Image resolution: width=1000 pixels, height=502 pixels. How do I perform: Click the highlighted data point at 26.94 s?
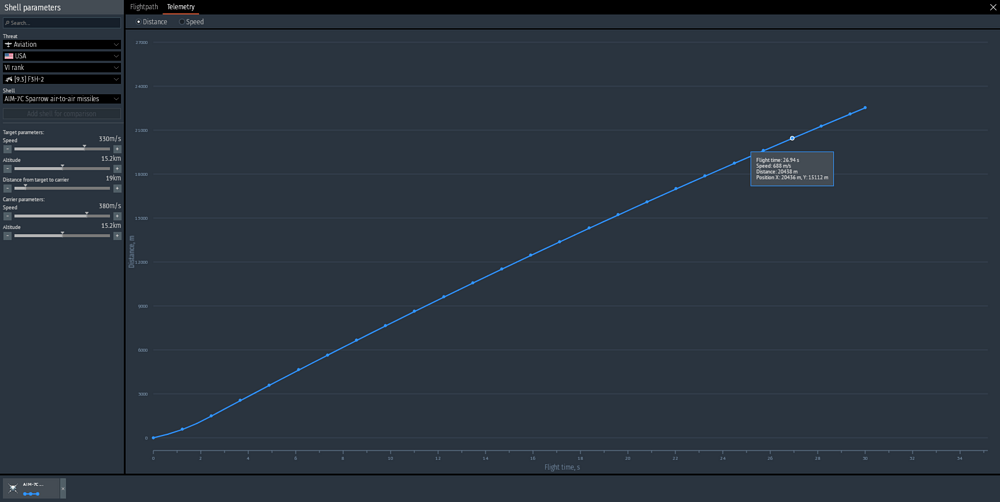coord(792,138)
